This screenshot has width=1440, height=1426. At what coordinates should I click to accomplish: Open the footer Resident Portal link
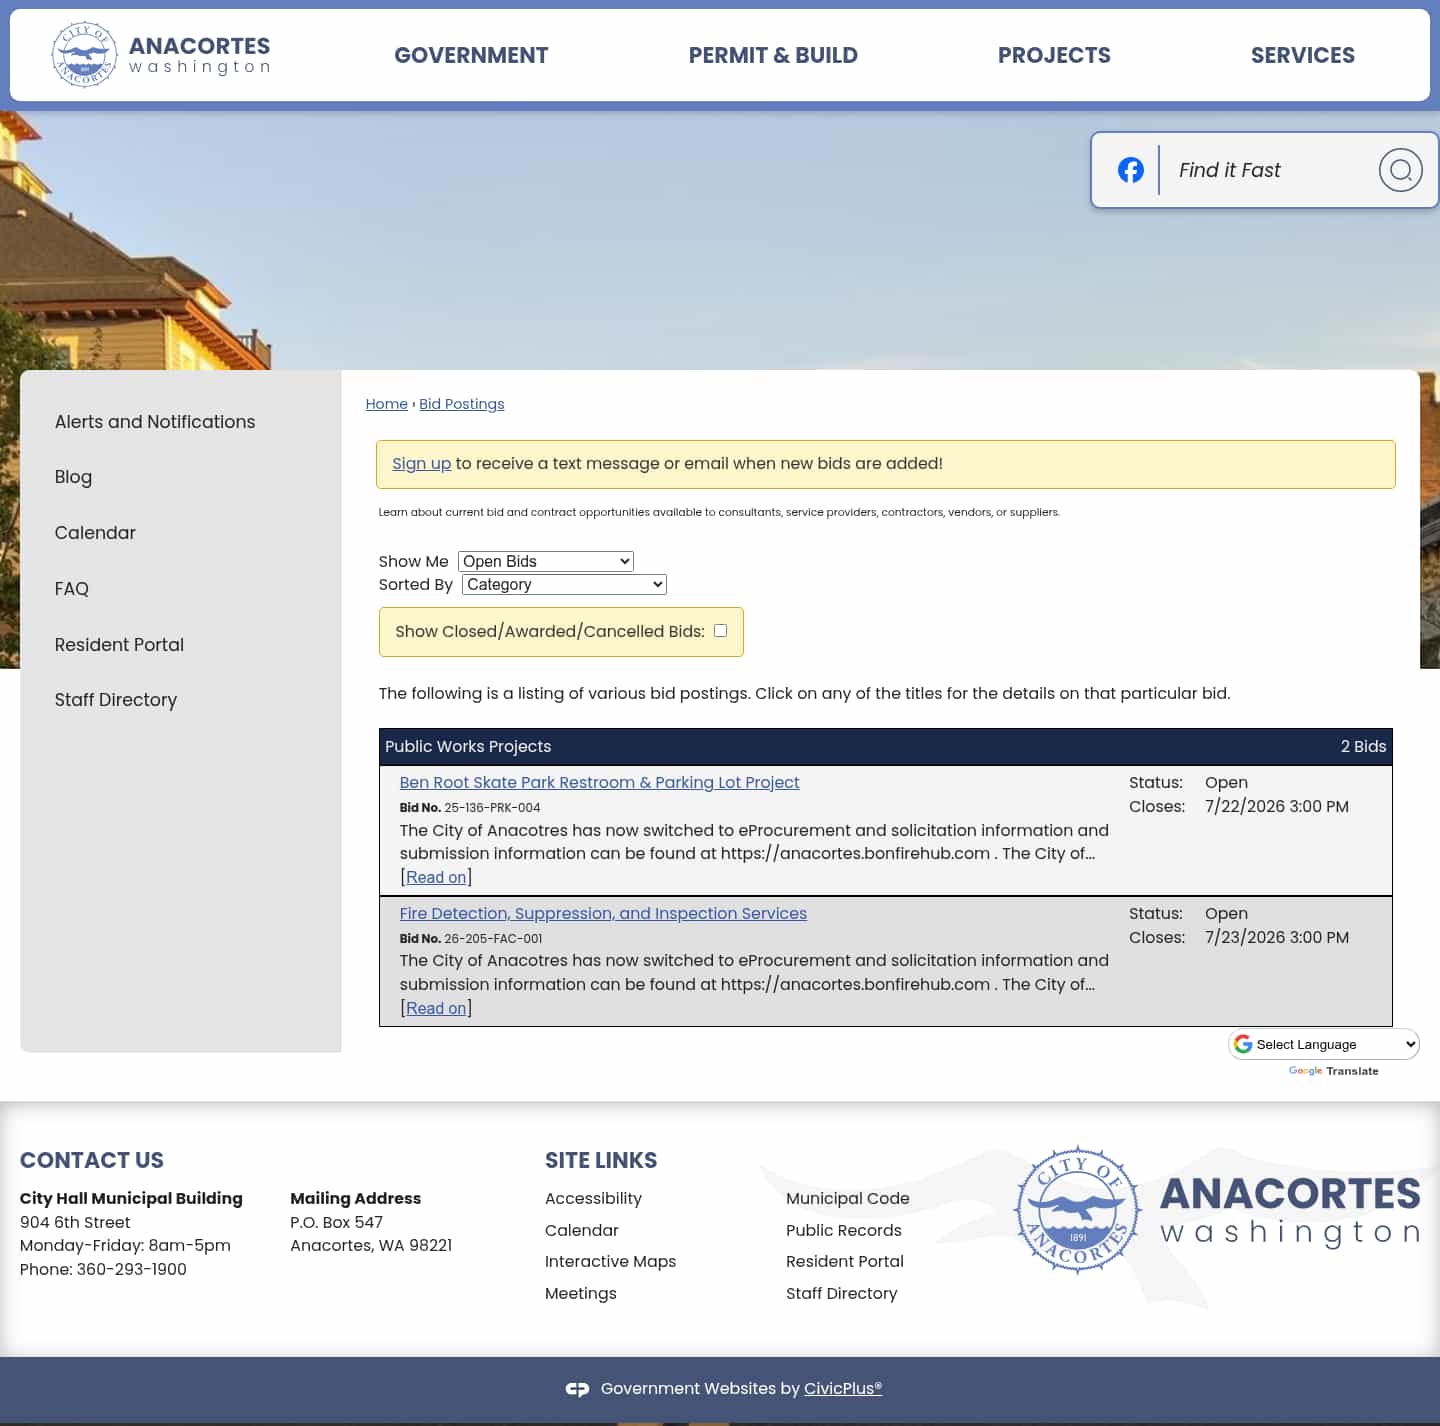844,1261
